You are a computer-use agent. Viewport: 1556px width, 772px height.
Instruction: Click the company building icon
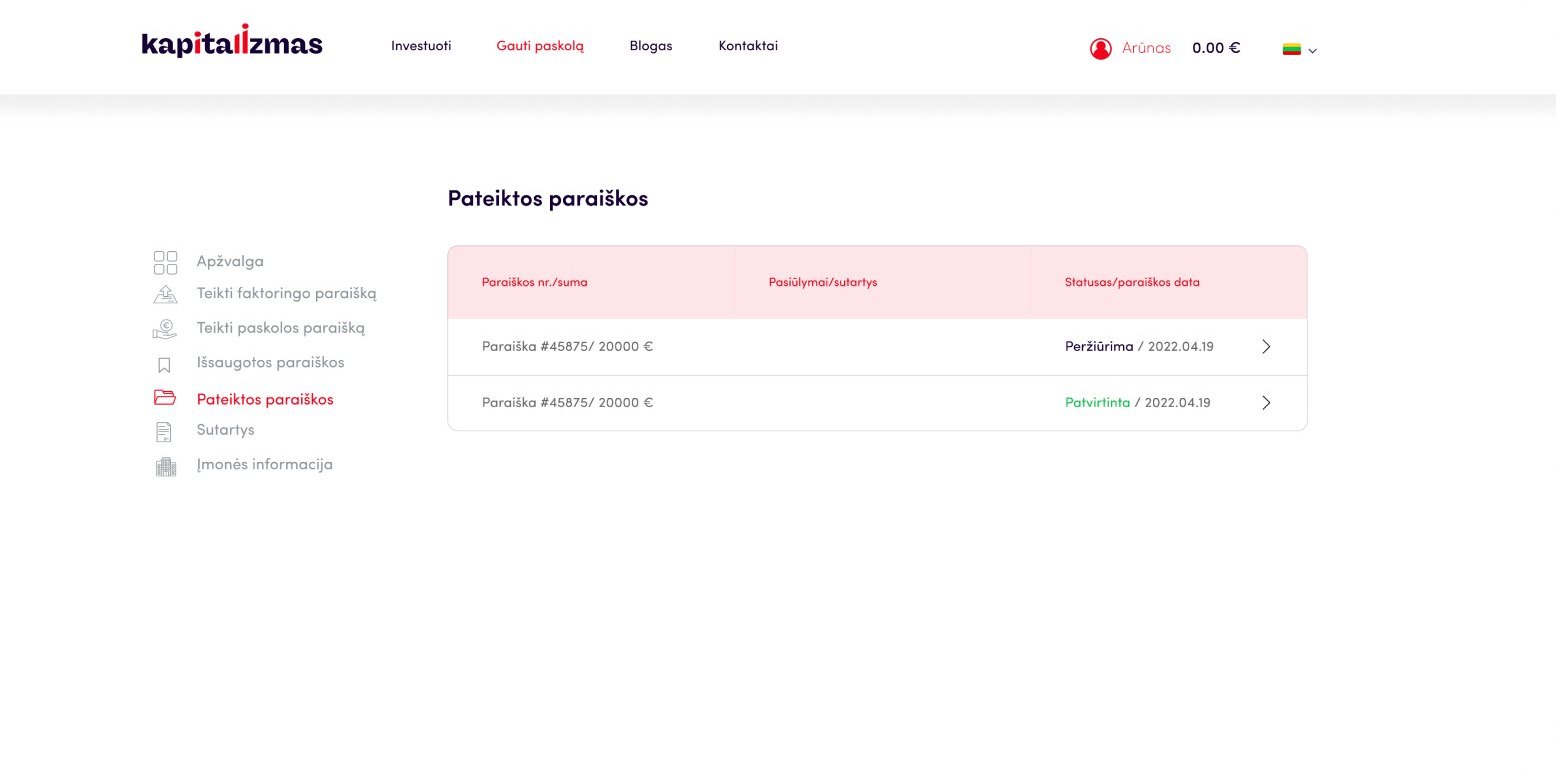coord(165,466)
